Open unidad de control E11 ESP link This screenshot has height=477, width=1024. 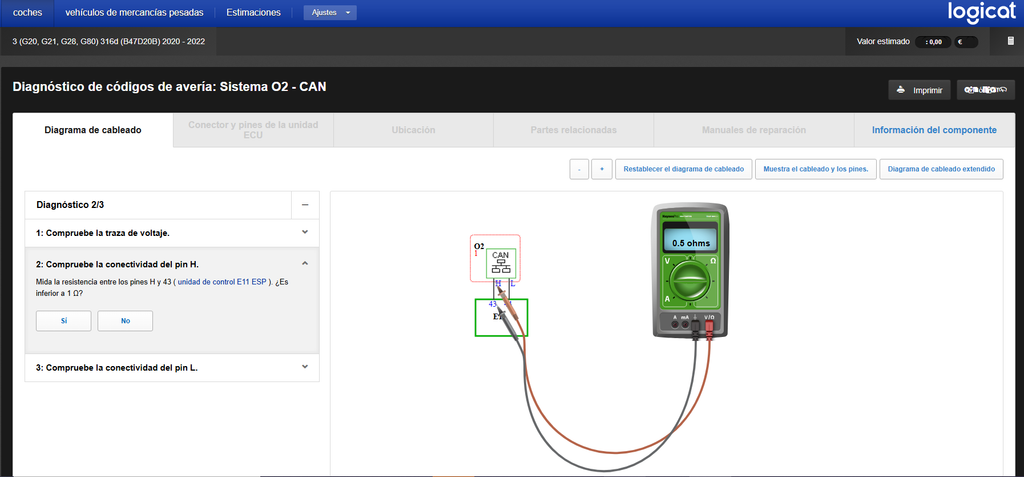(x=222, y=282)
